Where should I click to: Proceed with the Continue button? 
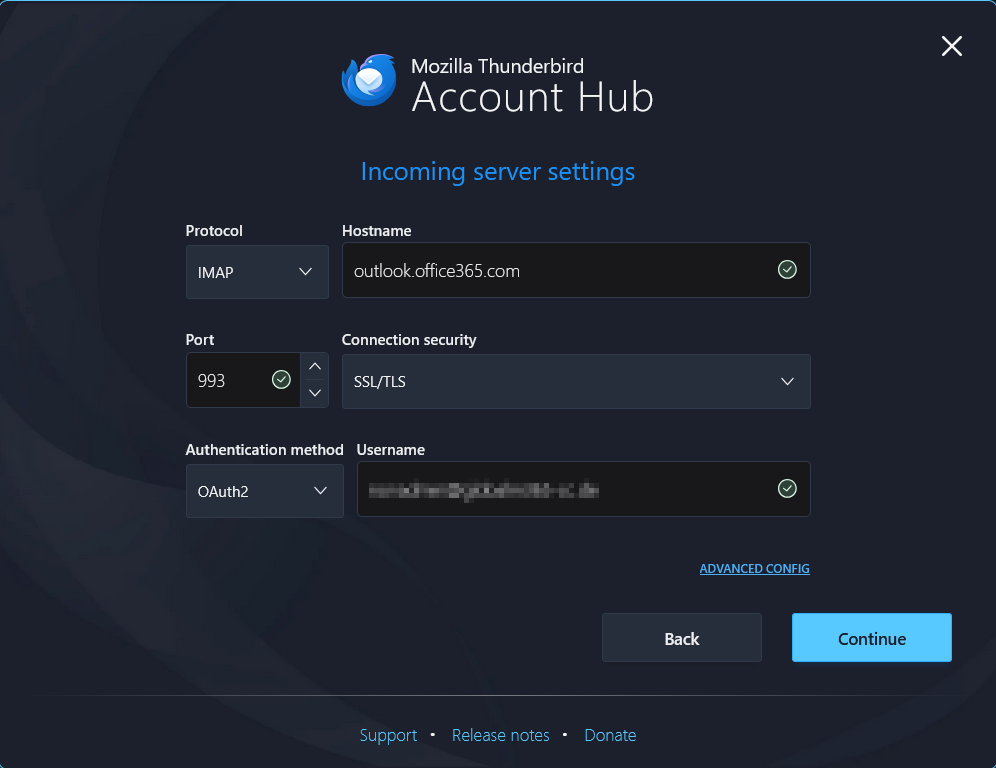[872, 638]
